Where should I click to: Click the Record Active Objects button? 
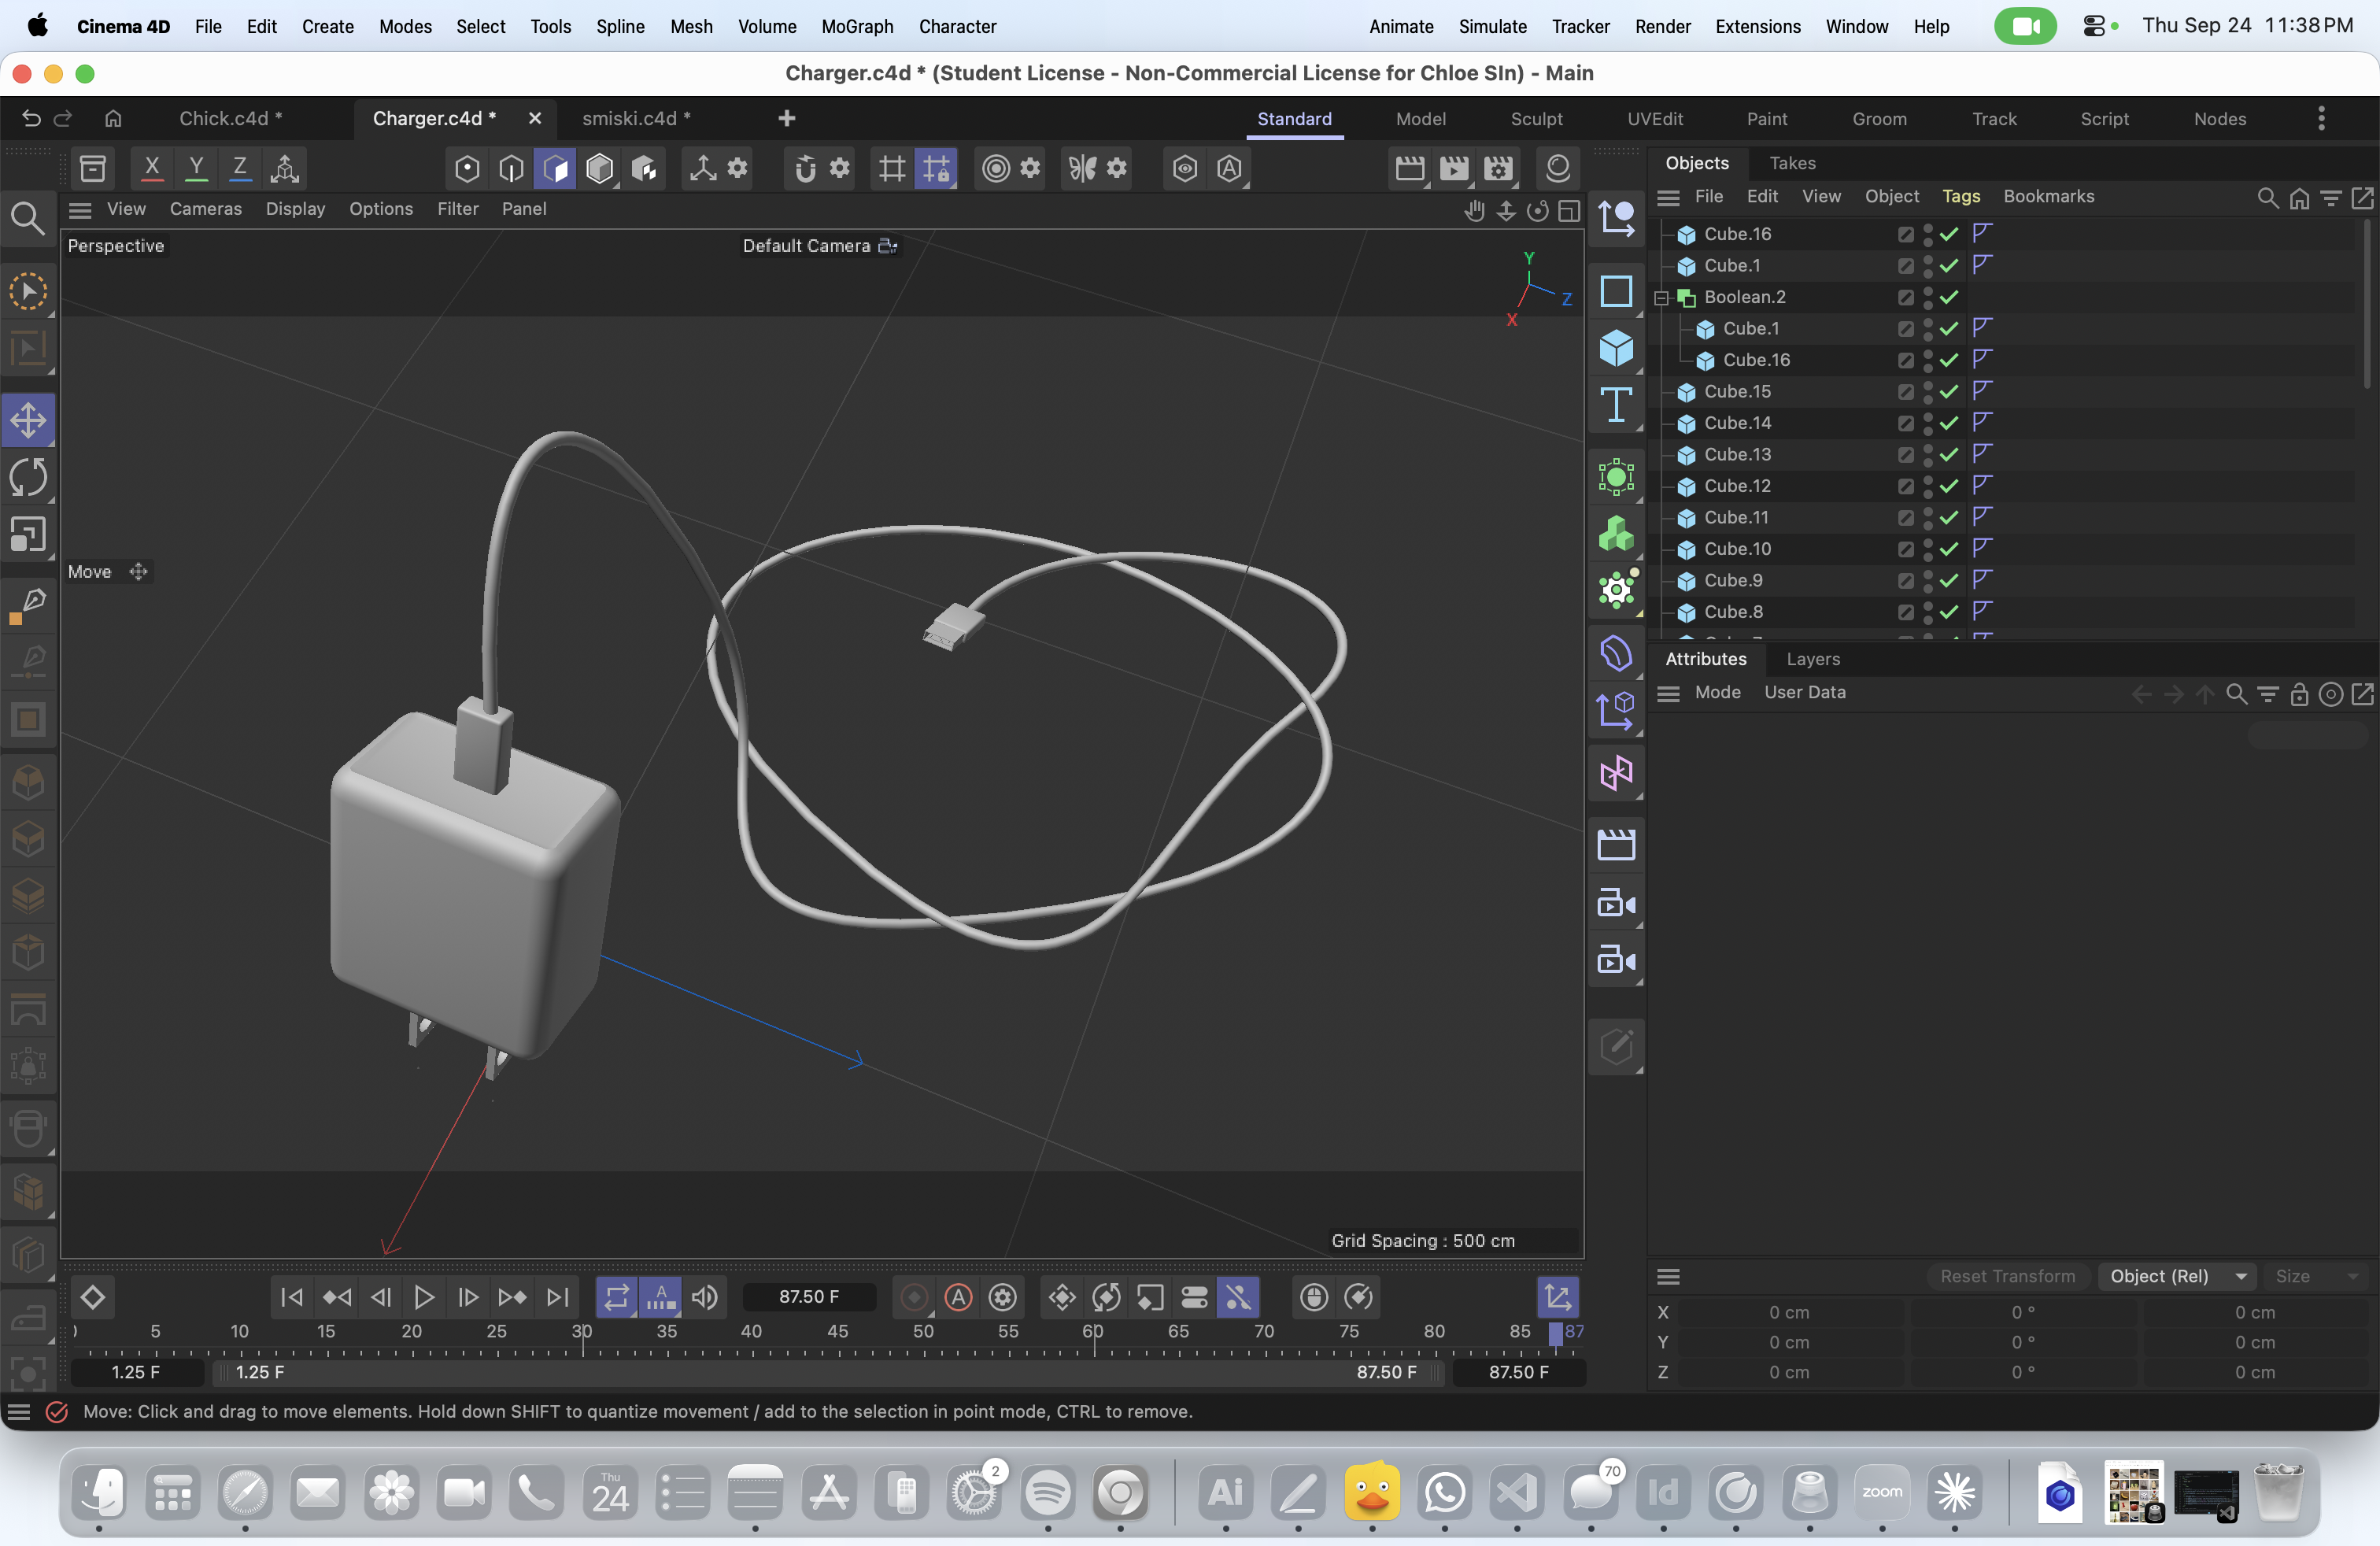tap(914, 1297)
